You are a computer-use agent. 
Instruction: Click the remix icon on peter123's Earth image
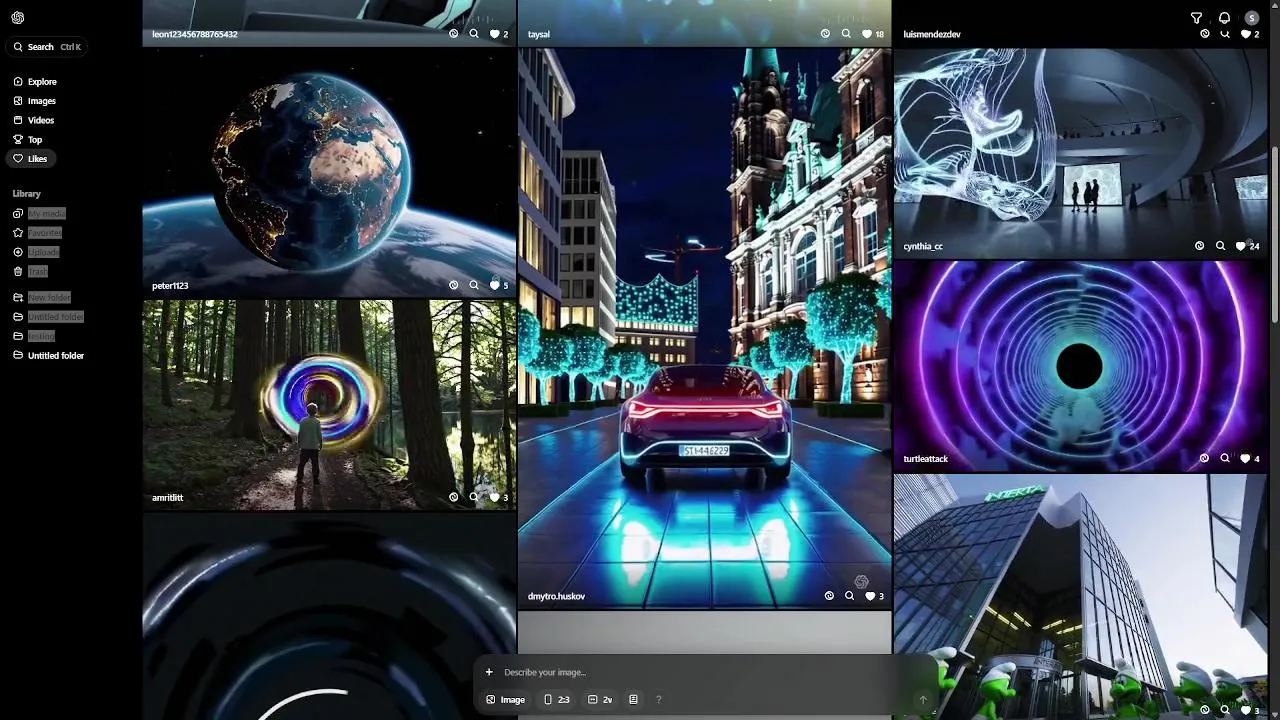454,285
